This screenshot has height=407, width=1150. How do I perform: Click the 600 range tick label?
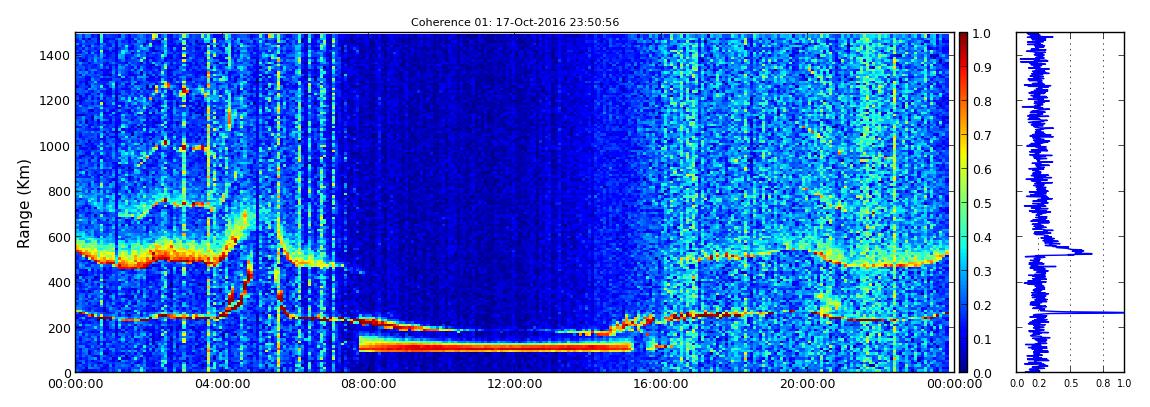[59, 237]
